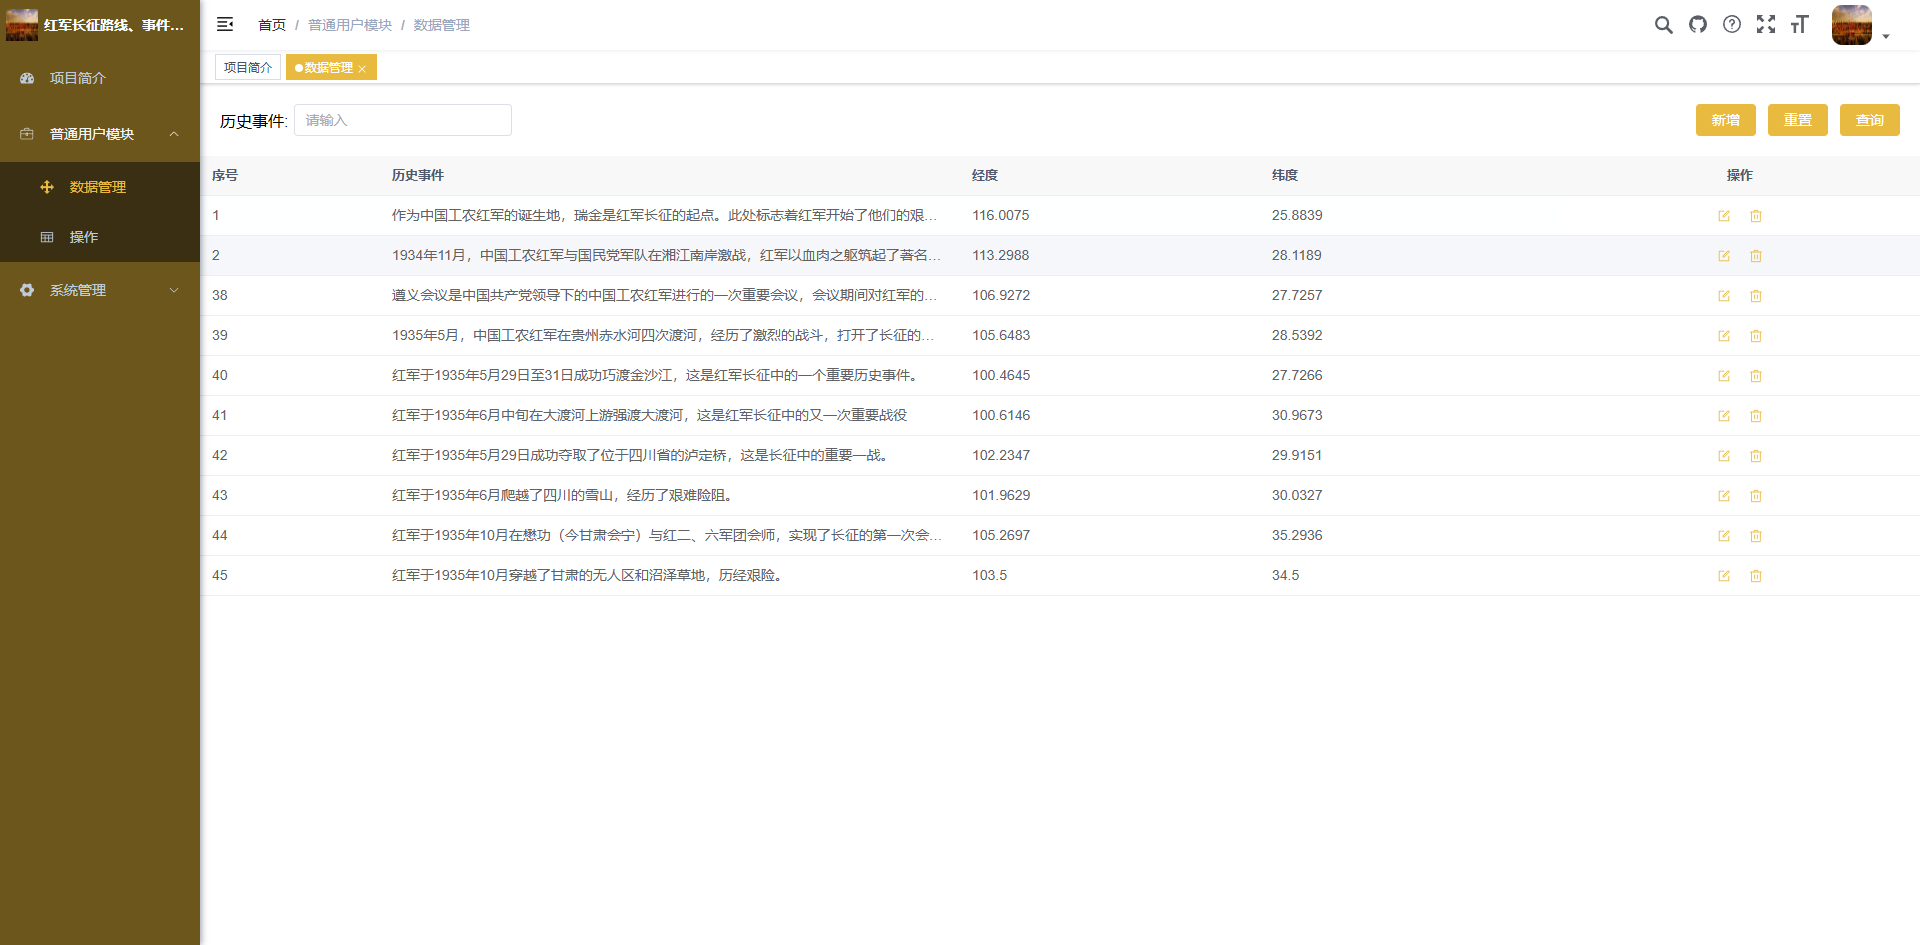The image size is (1920, 945).
Task: Close the 数据管理 tab
Action: pyautogui.click(x=362, y=69)
